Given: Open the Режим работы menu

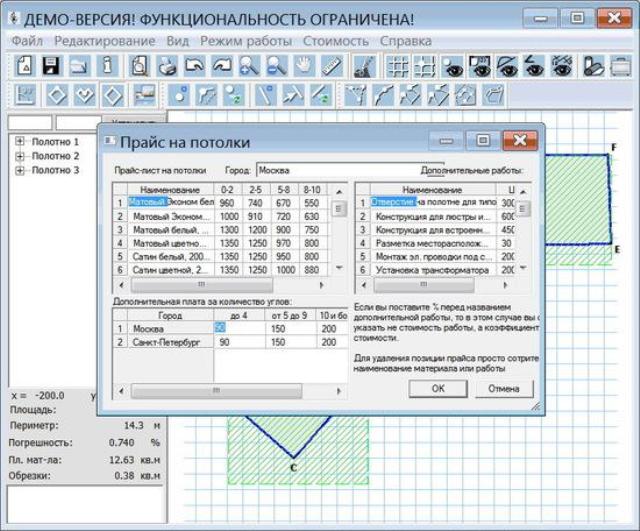Looking at the screenshot, I should point(246,41).
